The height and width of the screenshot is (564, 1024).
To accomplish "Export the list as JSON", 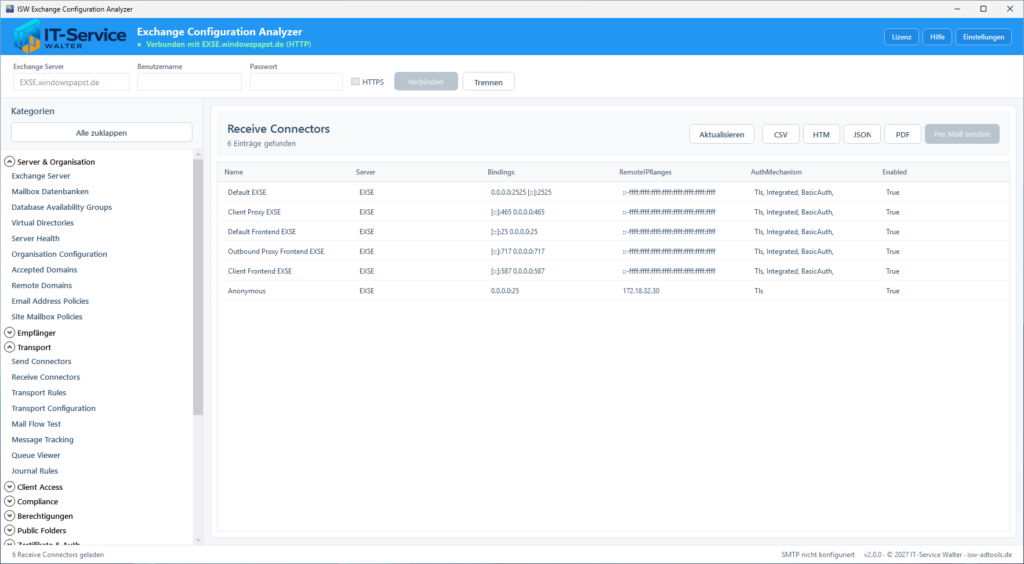I will (862, 134).
